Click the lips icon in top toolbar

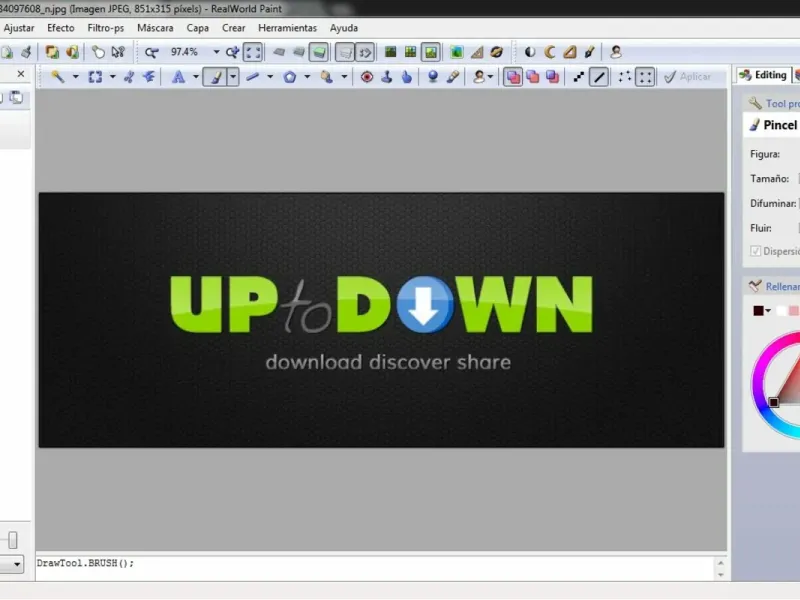496,52
